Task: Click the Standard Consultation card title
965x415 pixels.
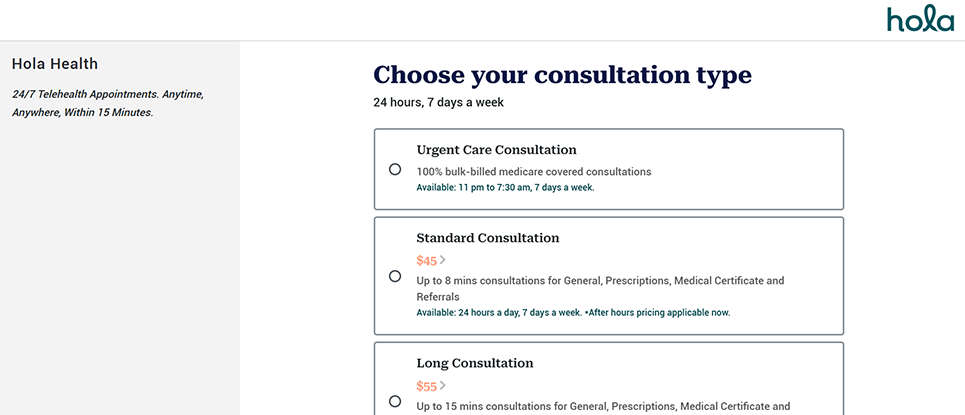Action: (487, 238)
